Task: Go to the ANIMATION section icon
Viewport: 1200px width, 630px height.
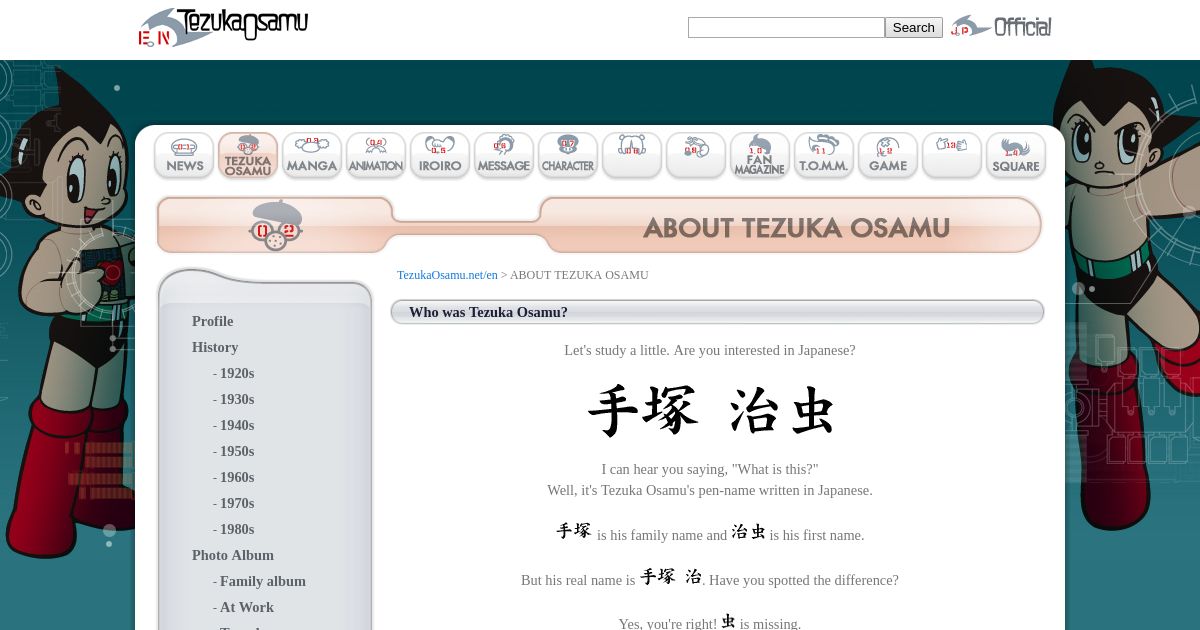Action: [x=376, y=156]
